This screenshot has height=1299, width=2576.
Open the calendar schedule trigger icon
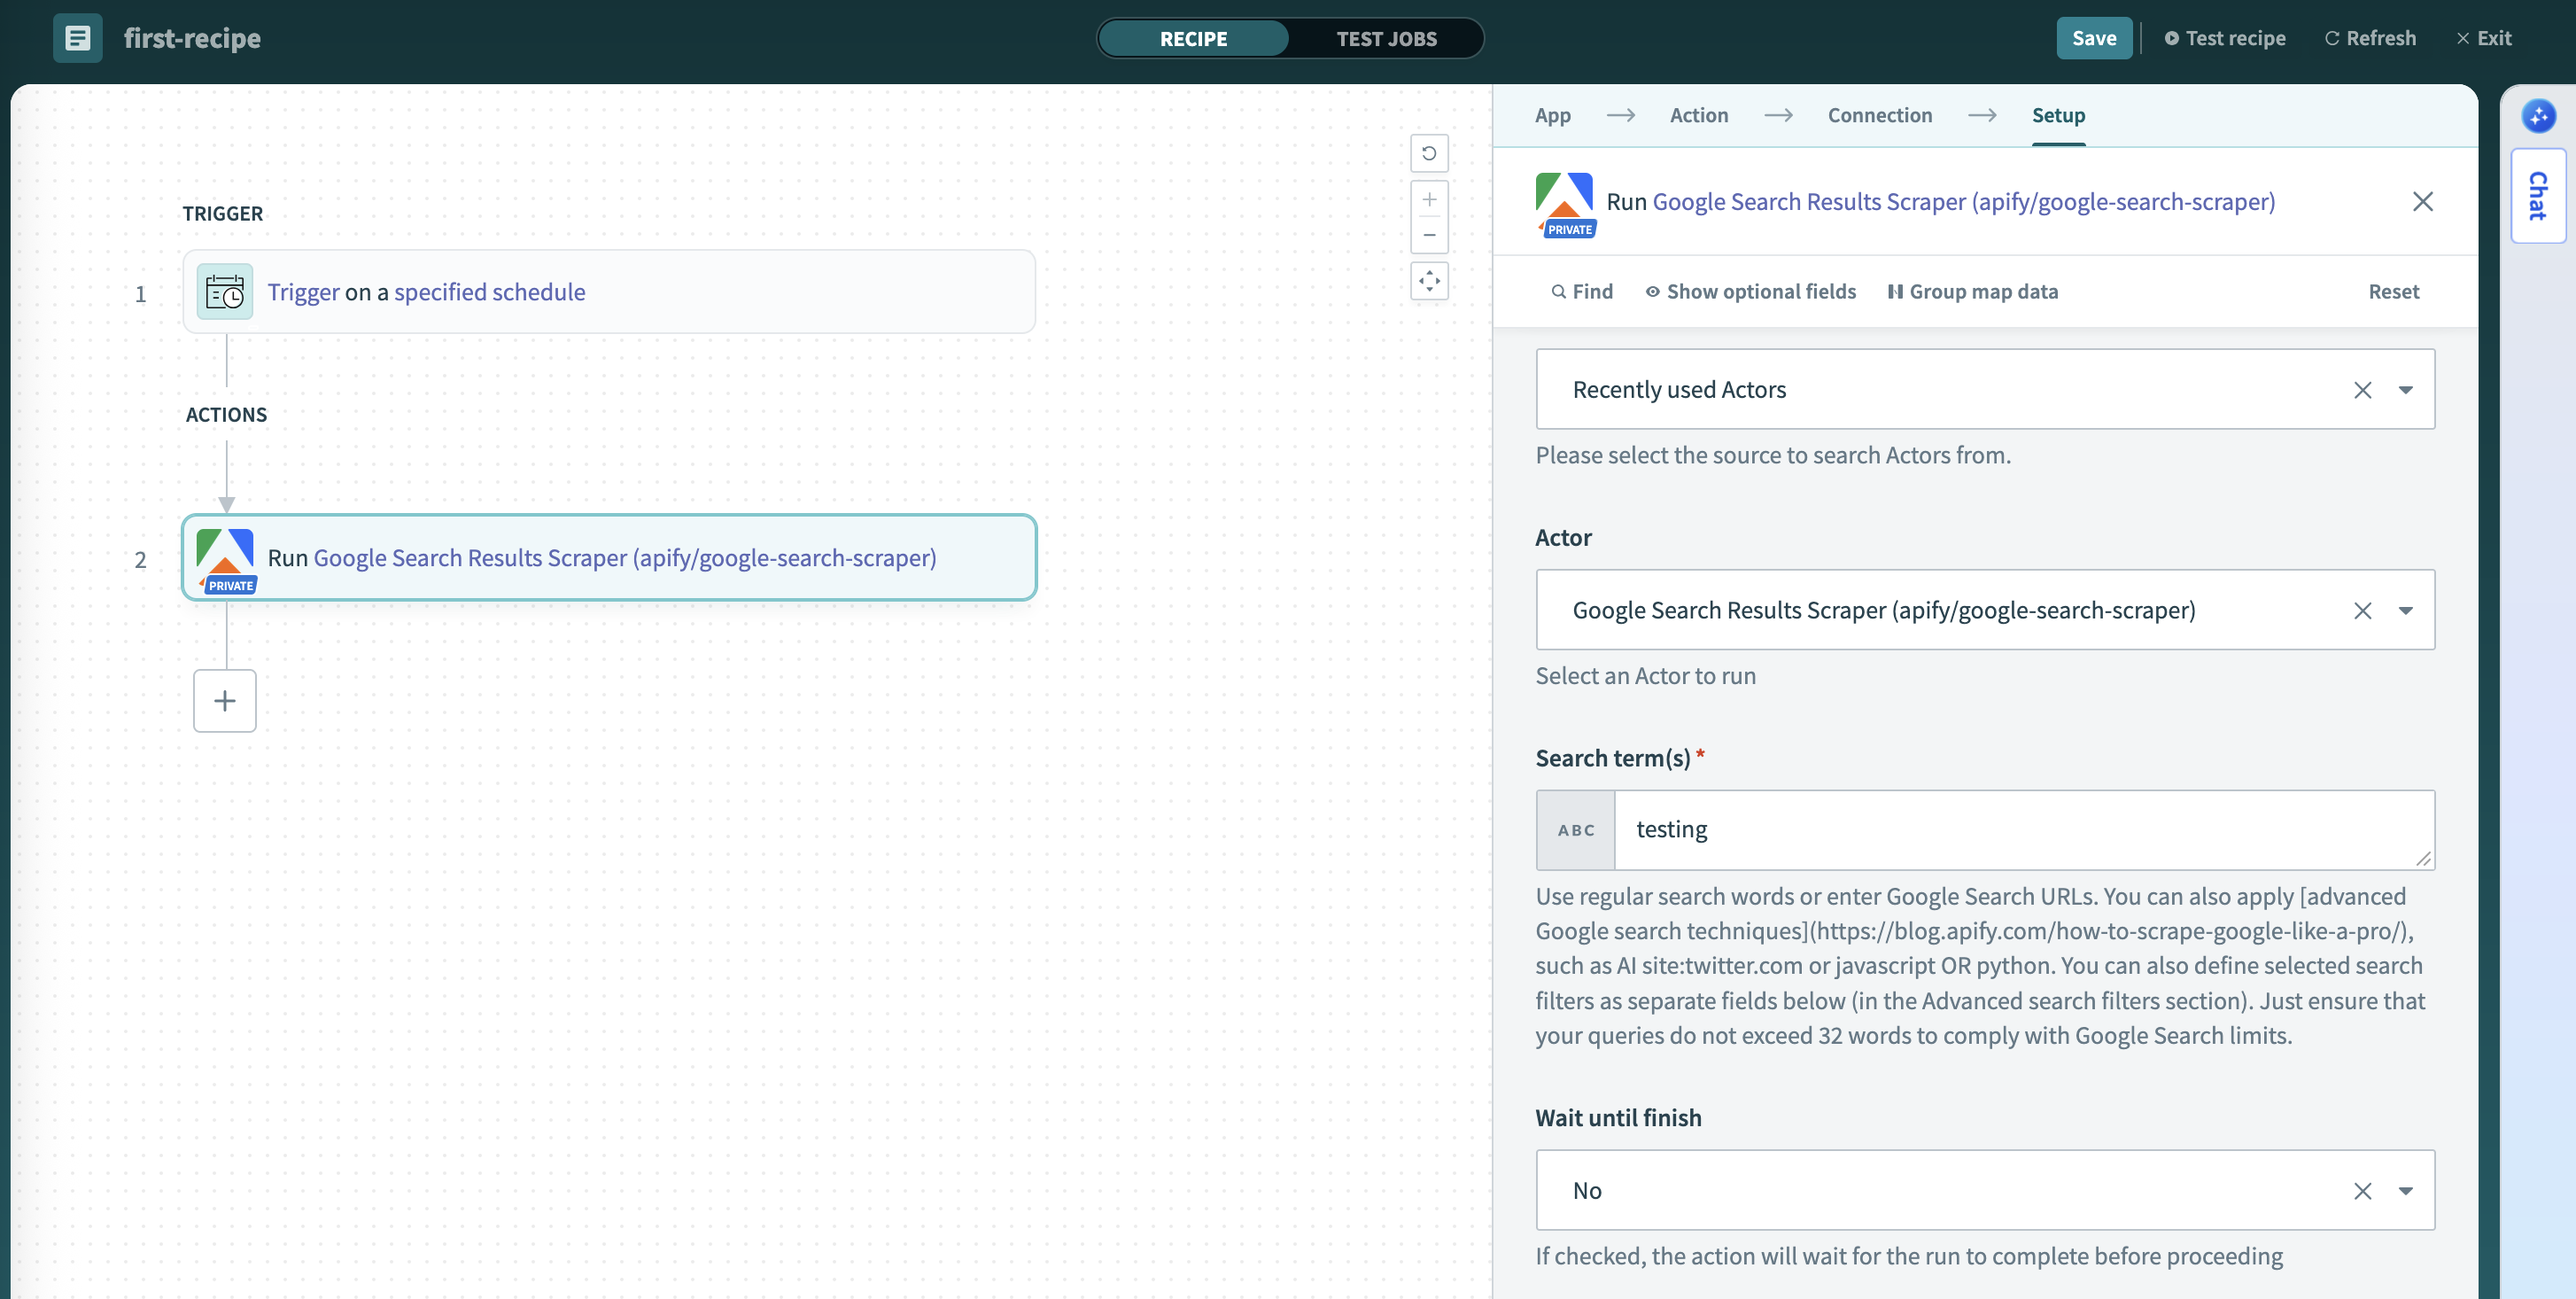(x=224, y=292)
